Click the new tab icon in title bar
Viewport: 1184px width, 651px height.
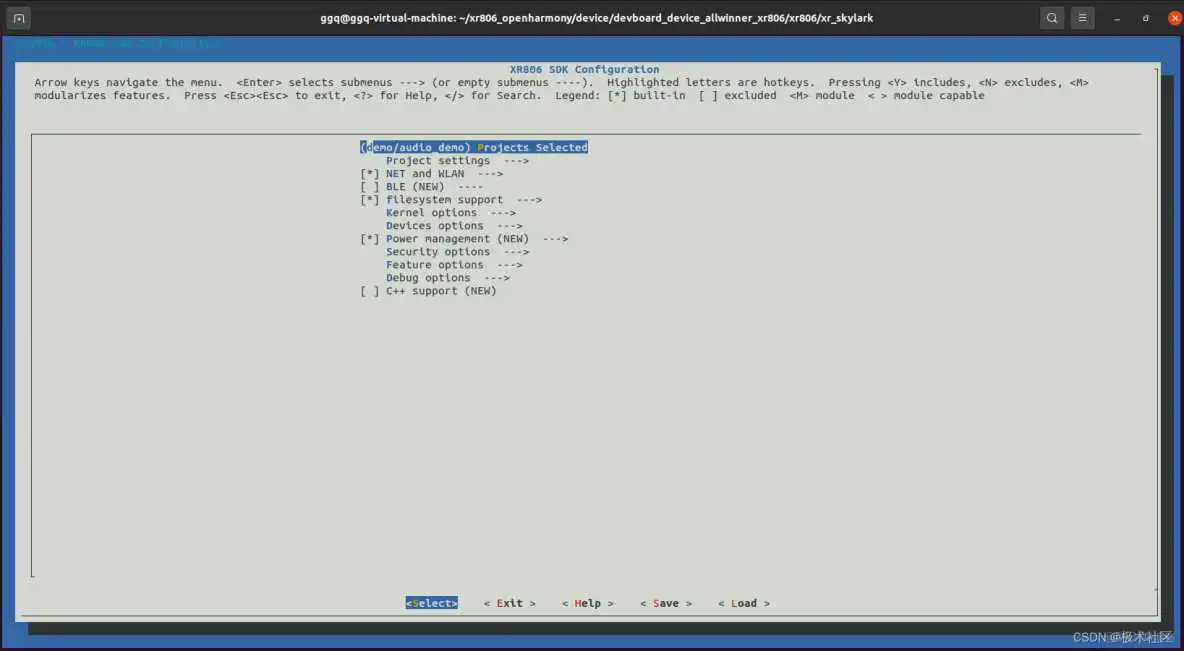coord(18,18)
